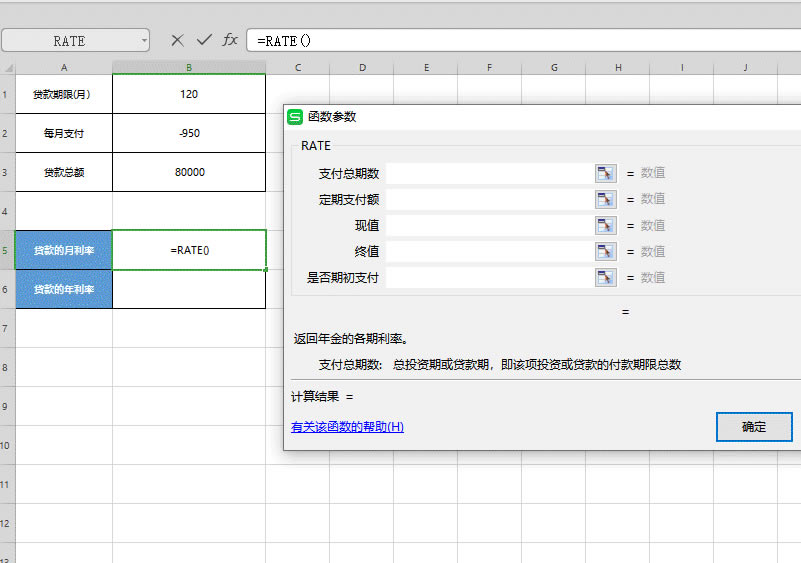Image resolution: width=801 pixels, height=563 pixels.
Task: Expand the RATE name box dropdown
Action: (145, 41)
